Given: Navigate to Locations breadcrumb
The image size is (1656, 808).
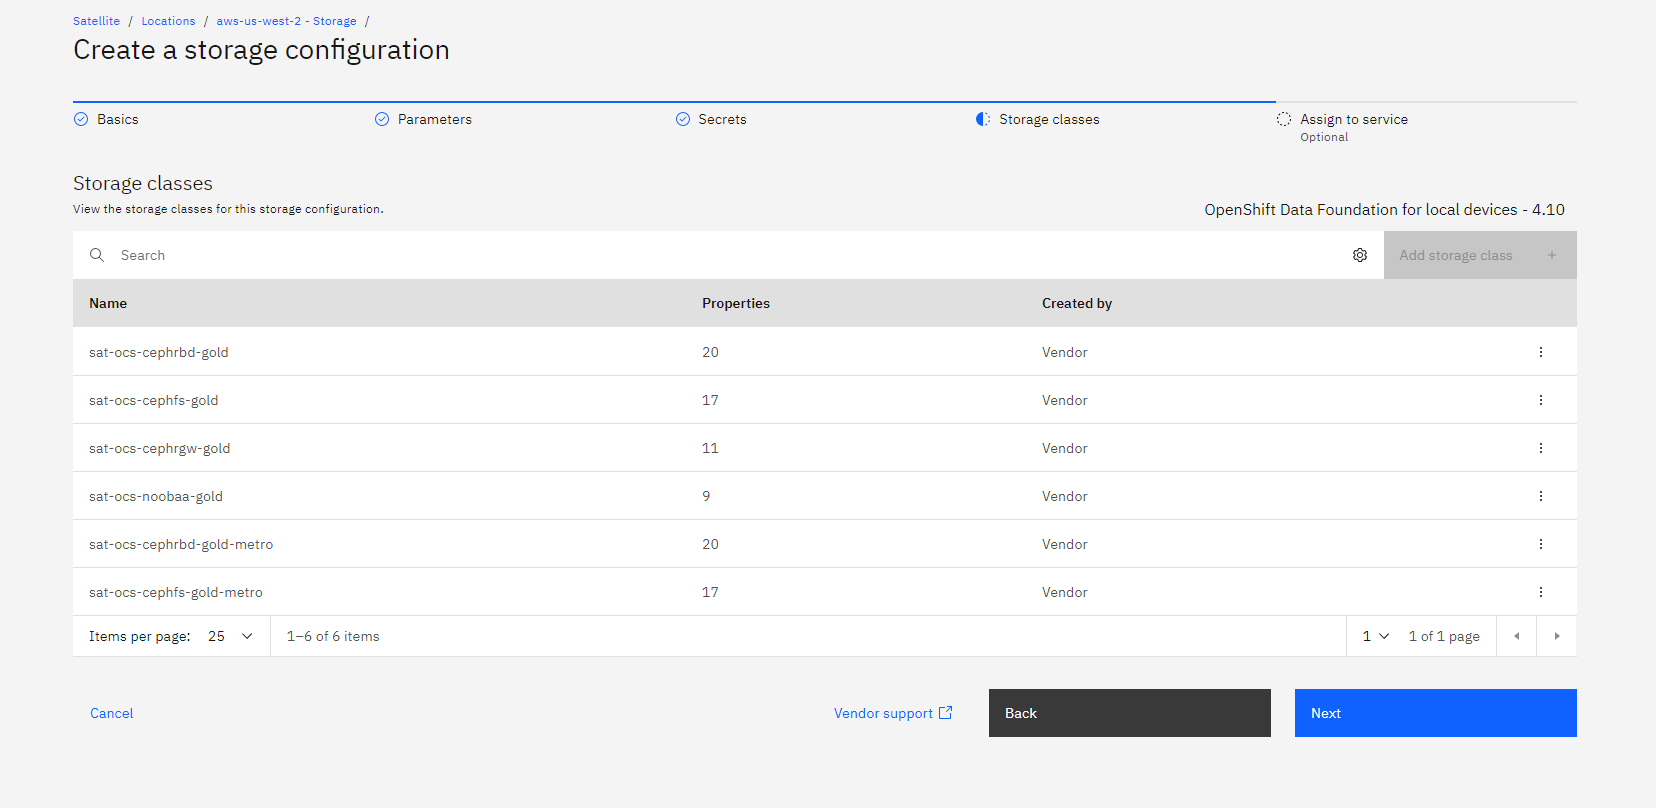Looking at the screenshot, I should click(168, 21).
